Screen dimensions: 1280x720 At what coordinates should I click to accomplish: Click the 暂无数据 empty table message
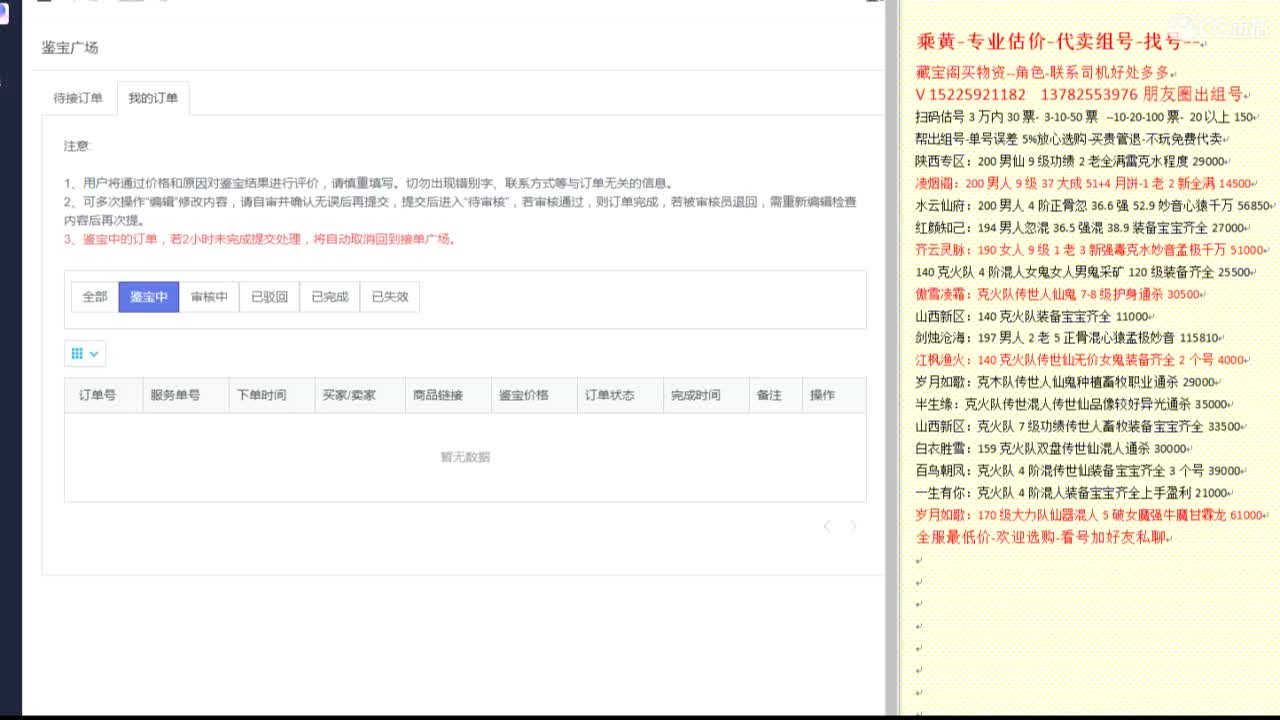465,457
